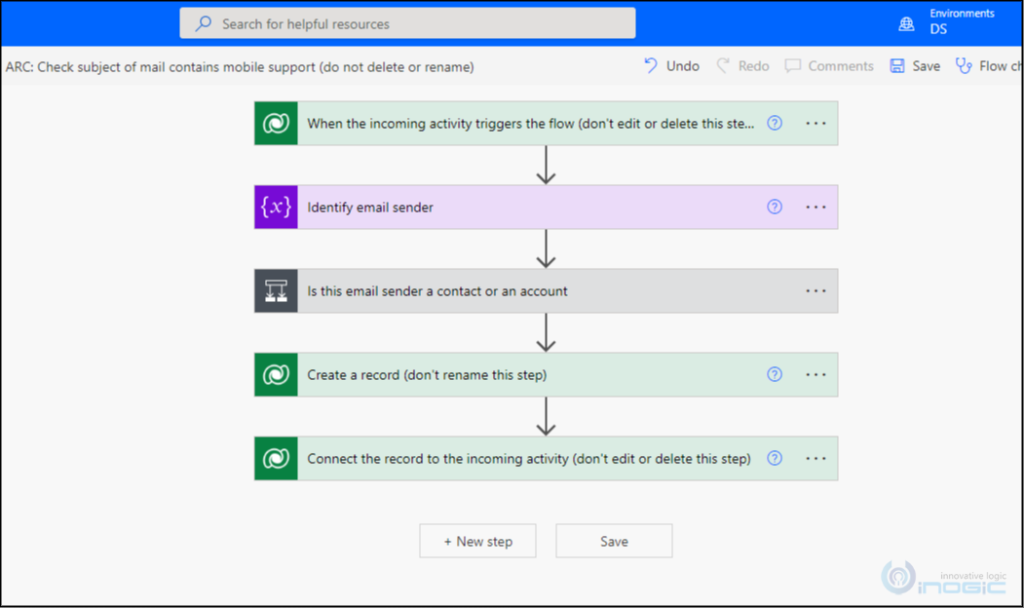Viewport: 1024px width, 608px height.
Task: Click the condition icon on the email sender check step
Action: (275, 291)
